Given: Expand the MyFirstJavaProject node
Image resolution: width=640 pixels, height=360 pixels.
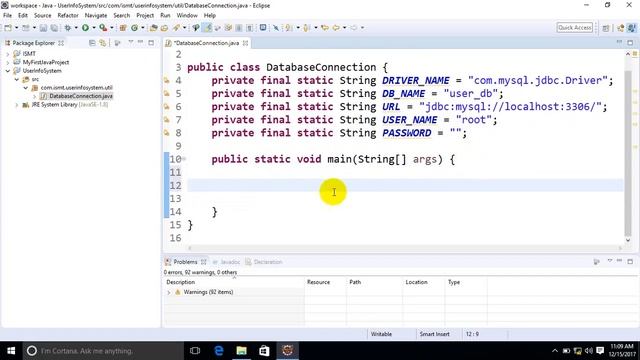Looking at the screenshot, I should pyautogui.click(x=7, y=62).
